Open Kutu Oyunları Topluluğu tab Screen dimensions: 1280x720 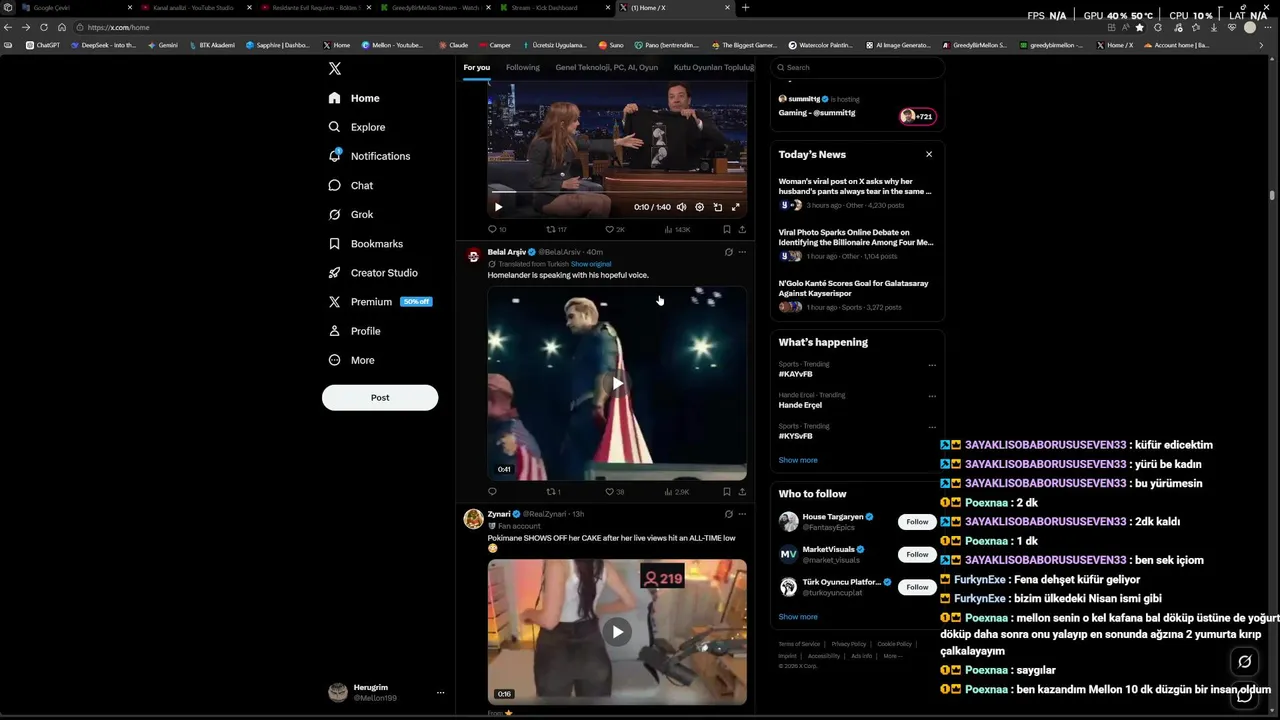[x=713, y=67]
